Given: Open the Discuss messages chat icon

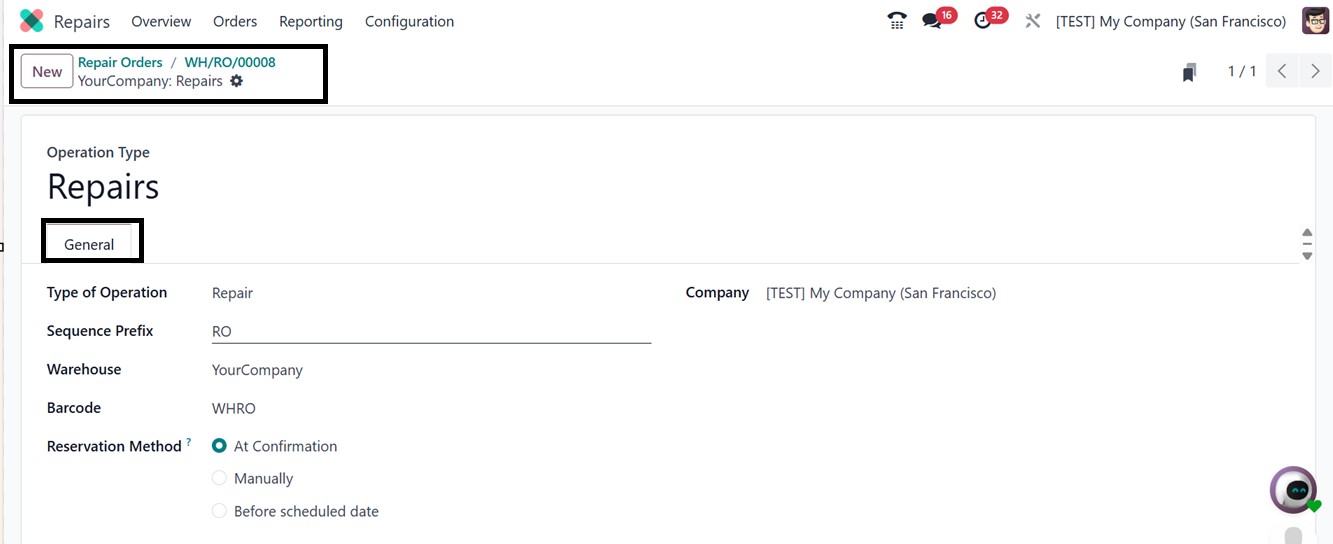Looking at the screenshot, I should click(933, 21).
